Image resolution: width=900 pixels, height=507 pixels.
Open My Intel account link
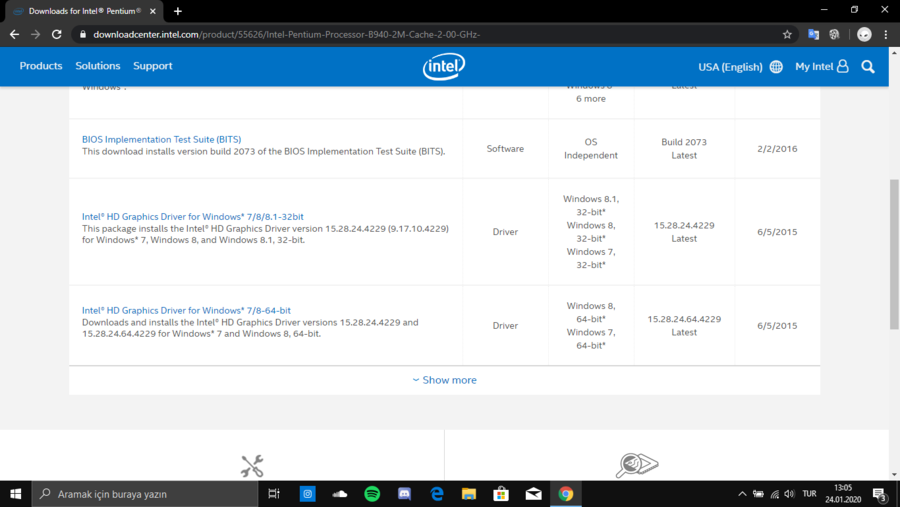click(x=821, y=67)
